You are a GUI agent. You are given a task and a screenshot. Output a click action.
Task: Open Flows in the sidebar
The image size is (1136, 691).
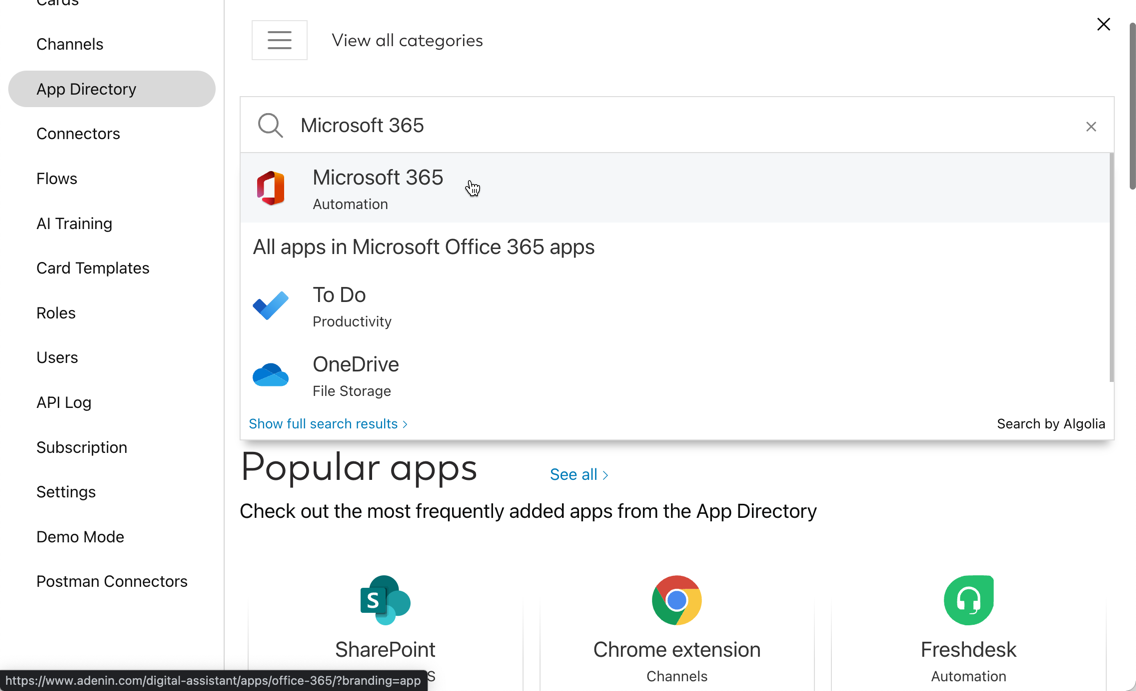pos(57,179)
